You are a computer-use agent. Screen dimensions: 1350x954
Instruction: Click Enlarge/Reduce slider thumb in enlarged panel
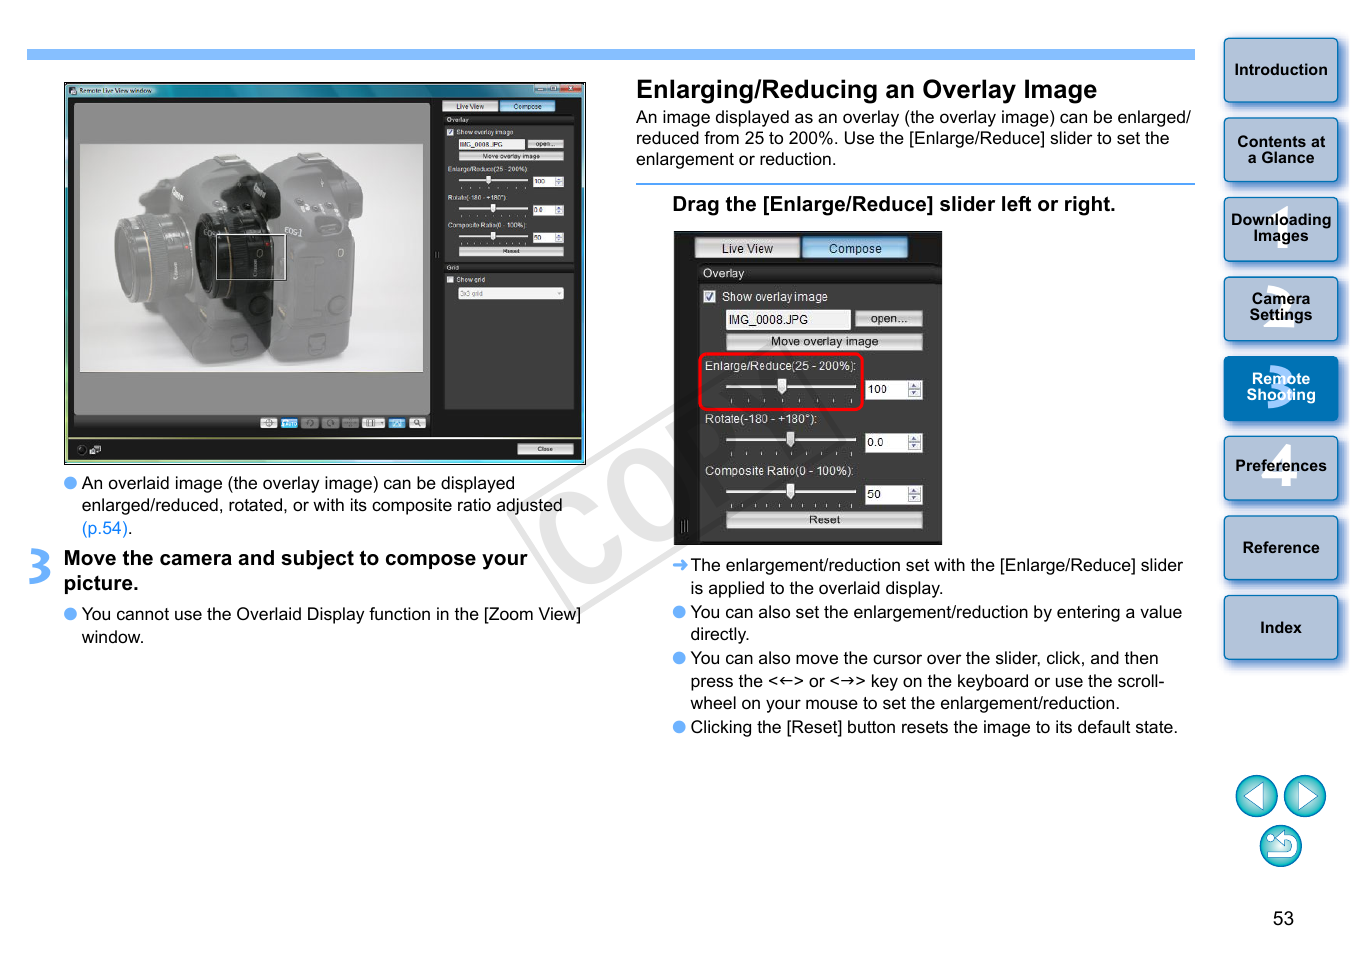pyautogui.click(x=782, y=386)
